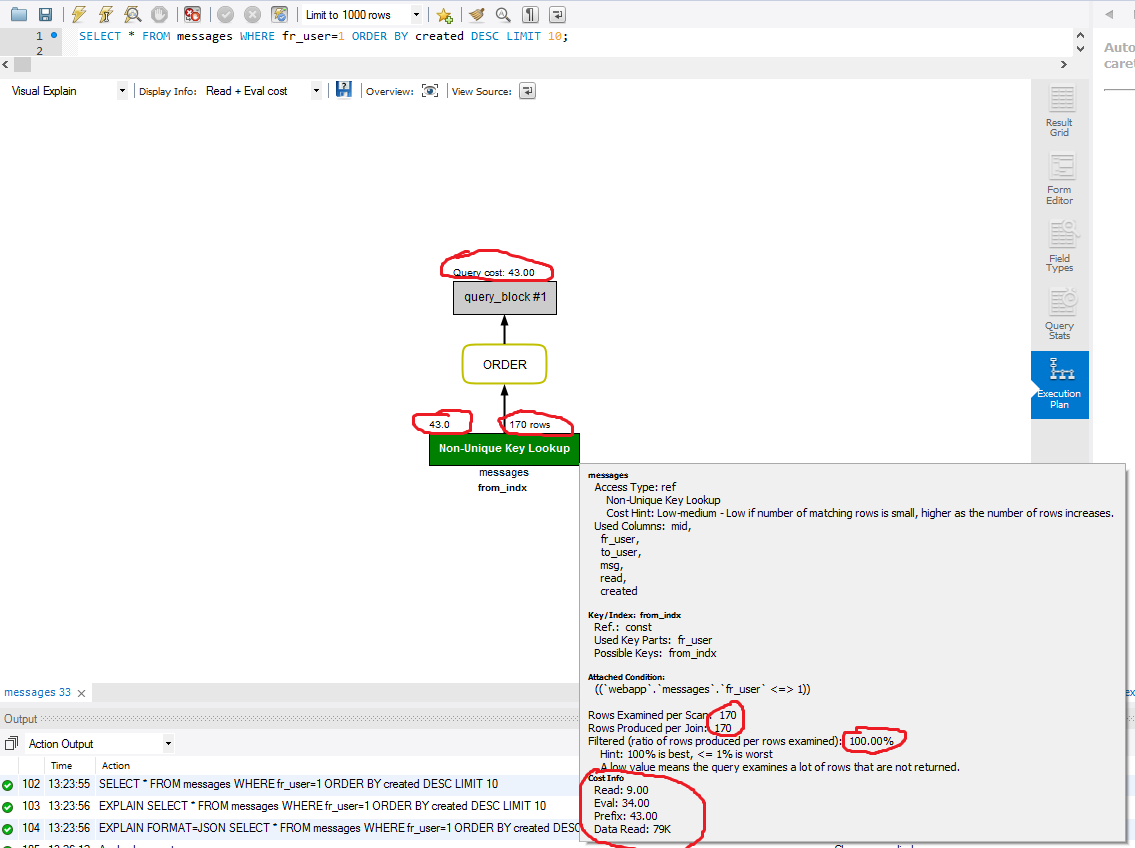Execute statement under cursor lightning icon

coord(106,14)
